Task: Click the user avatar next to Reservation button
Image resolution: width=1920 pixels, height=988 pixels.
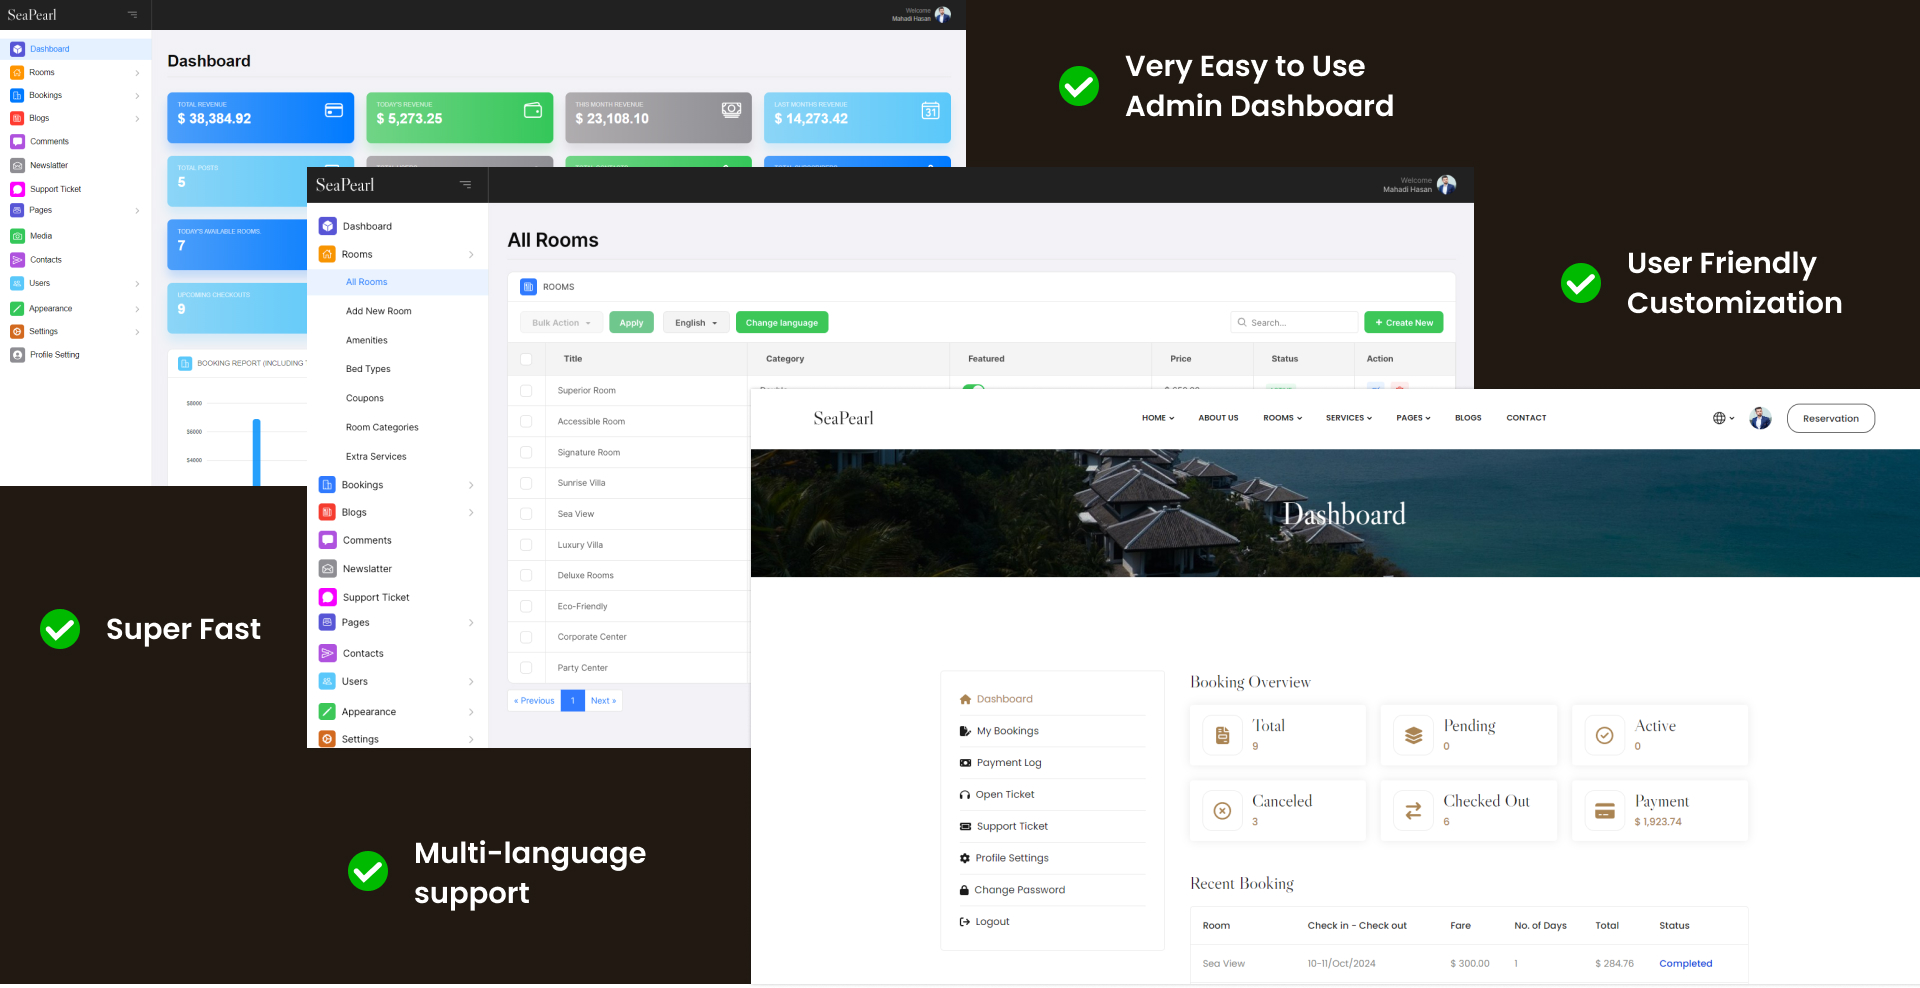Action: pos(1760,418)
